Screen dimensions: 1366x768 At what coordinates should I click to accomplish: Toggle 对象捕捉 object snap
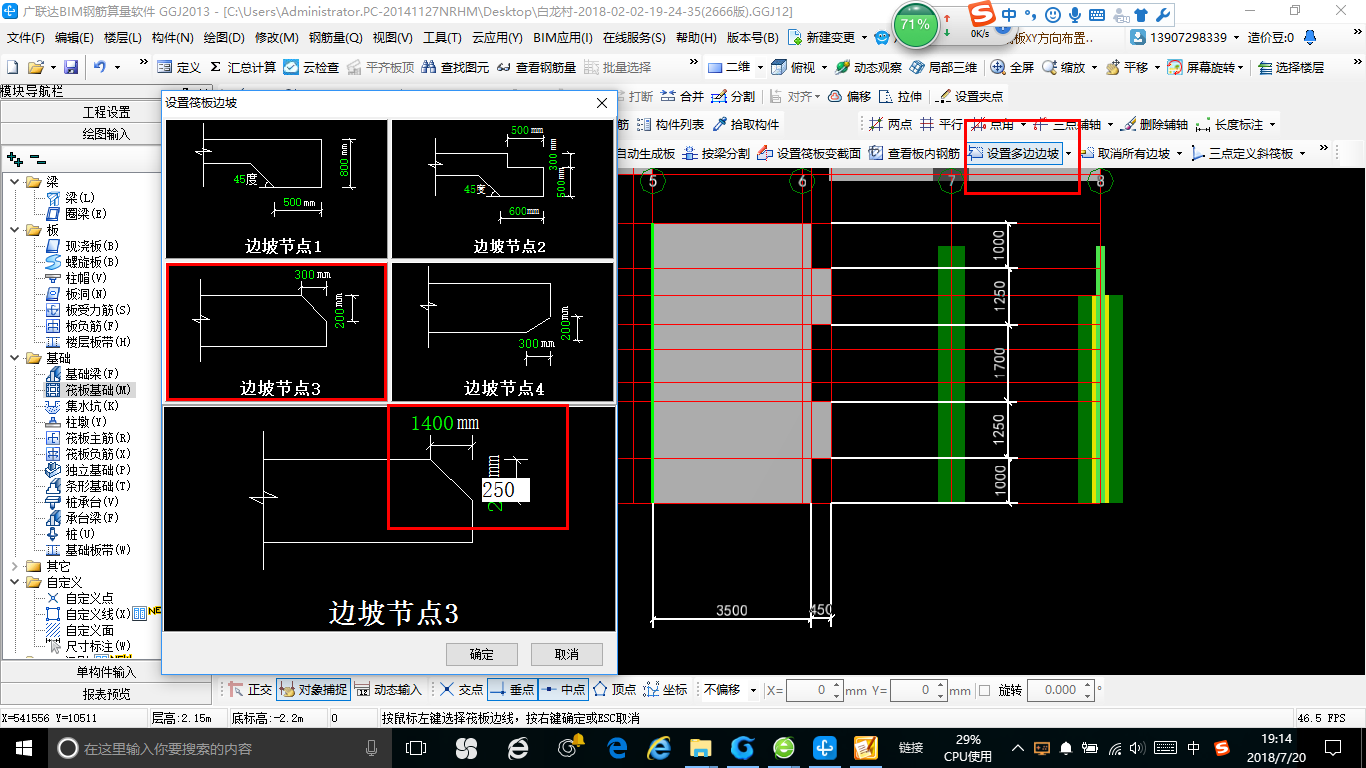313,689
